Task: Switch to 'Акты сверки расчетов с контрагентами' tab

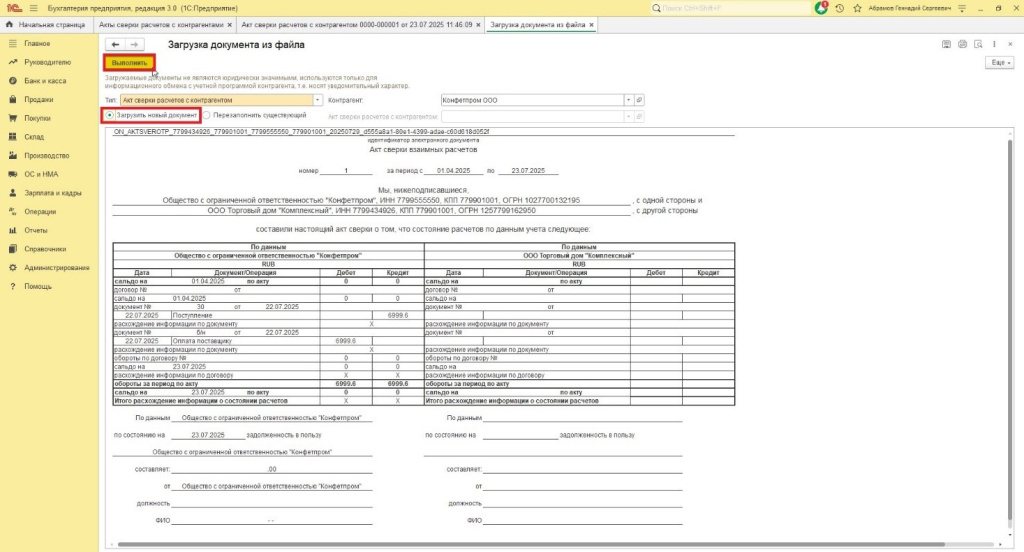Action: click(x=165, y=23)
